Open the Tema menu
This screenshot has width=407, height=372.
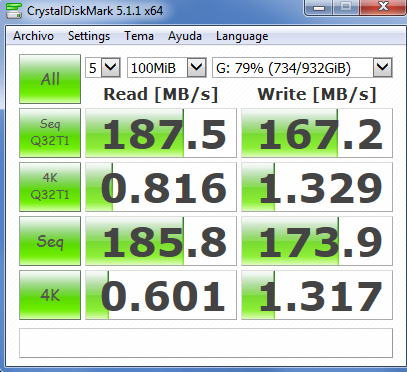[139, 36]
